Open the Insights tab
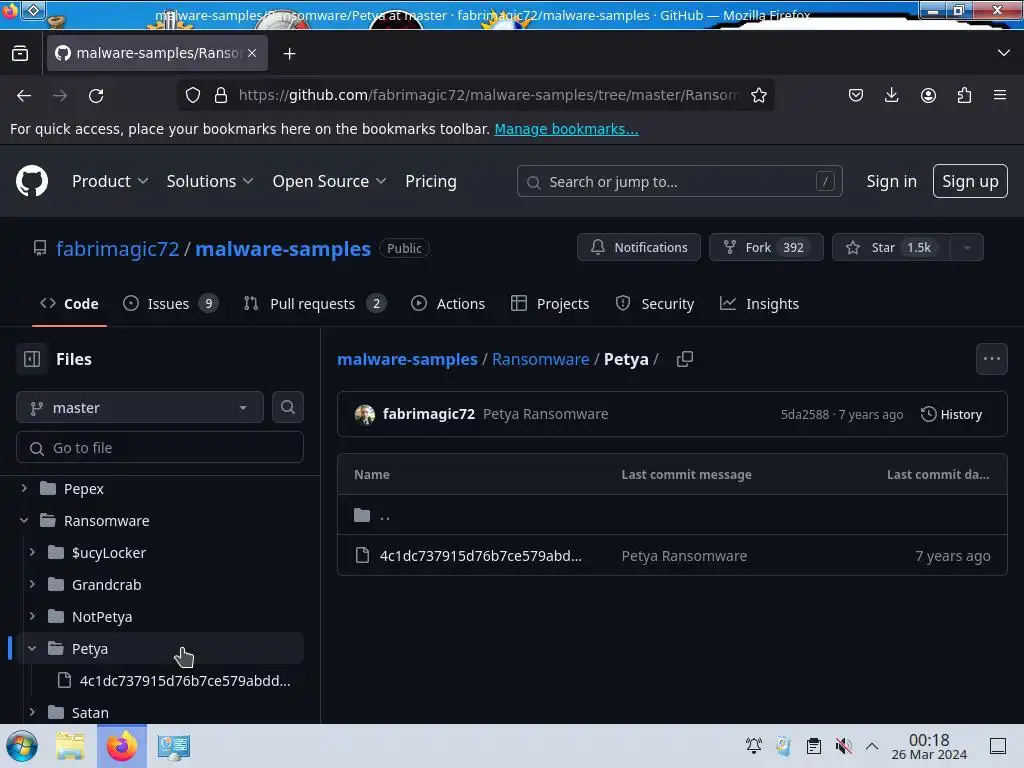The image size is (1024, 768). coord(759,304)
